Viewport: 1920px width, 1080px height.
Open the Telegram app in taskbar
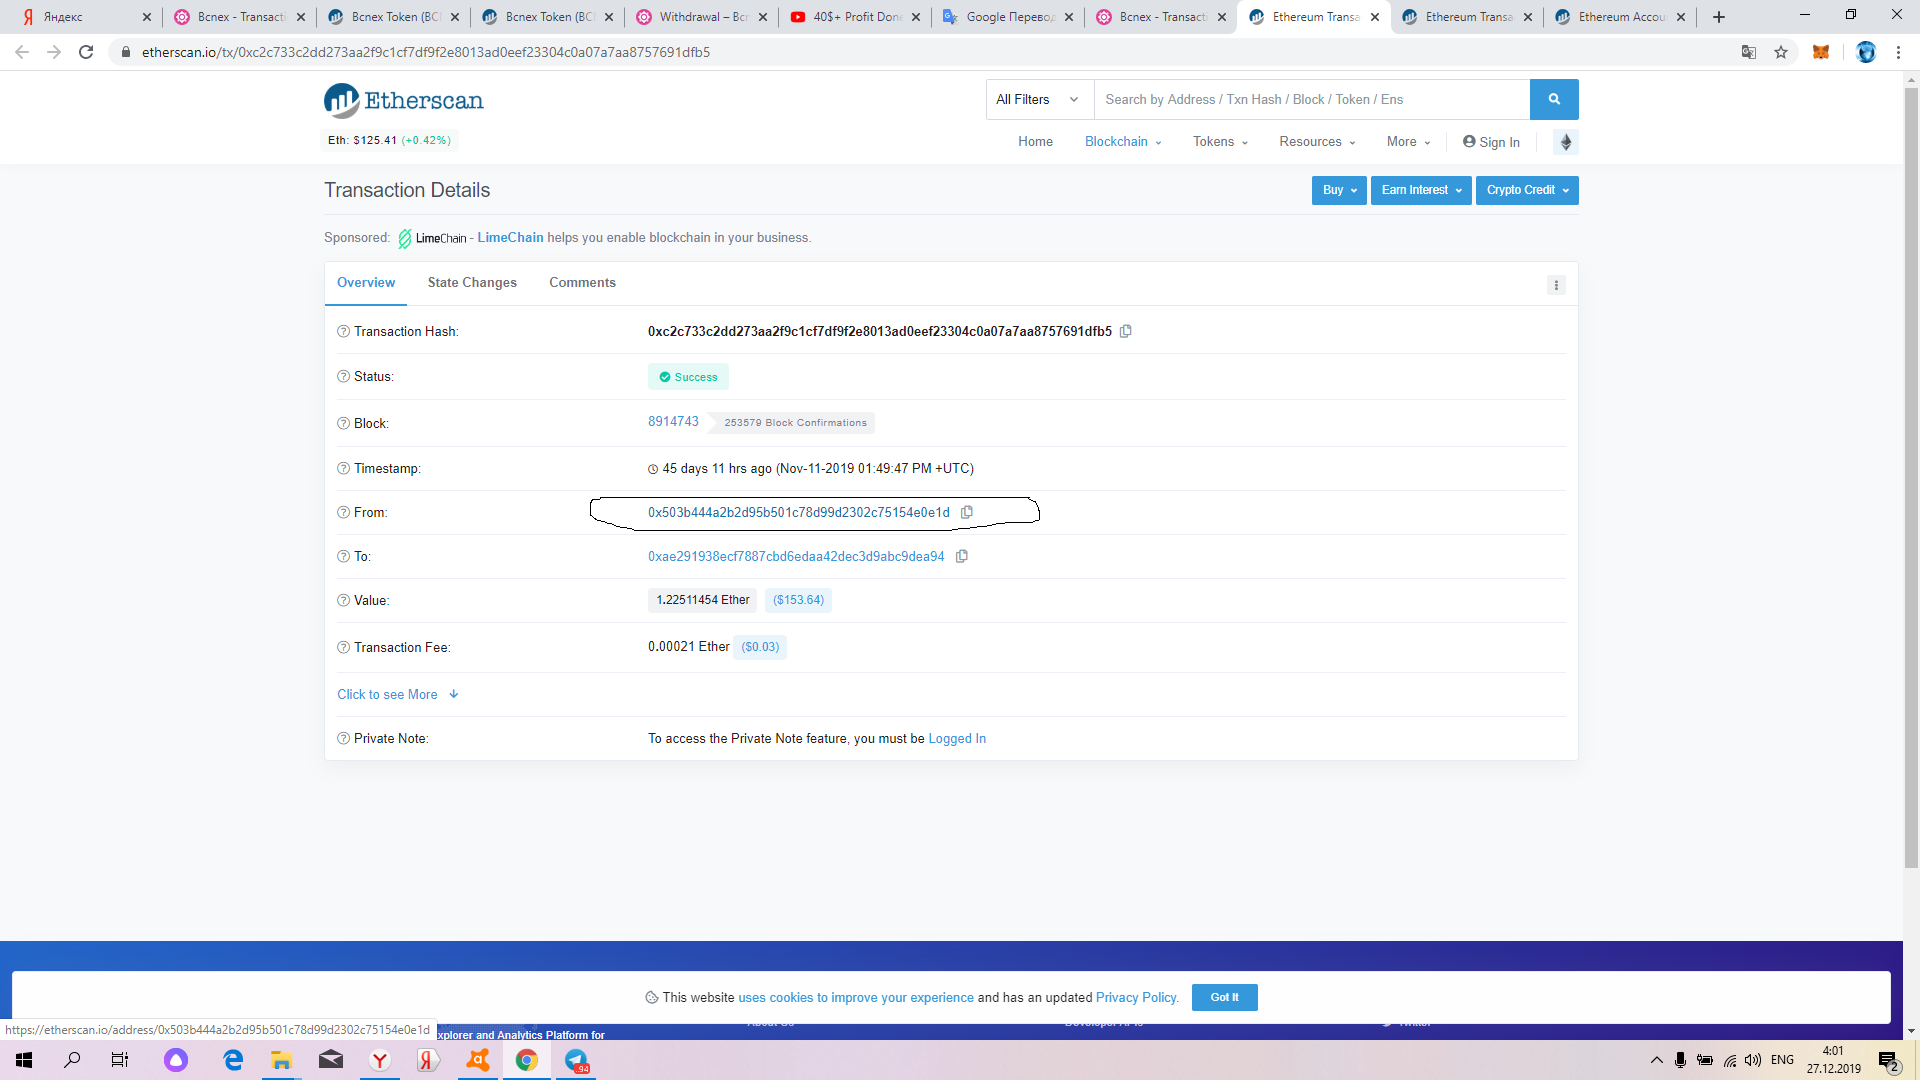[x=577, y=1060]
